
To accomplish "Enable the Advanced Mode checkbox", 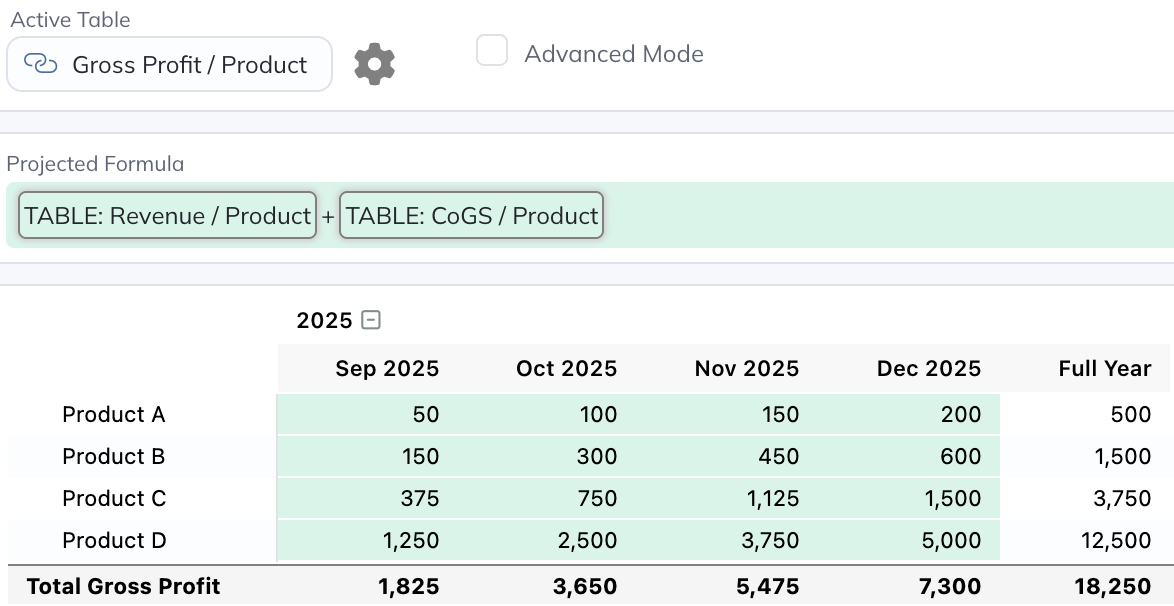I will pyautogui.click(x=492, y=51).
